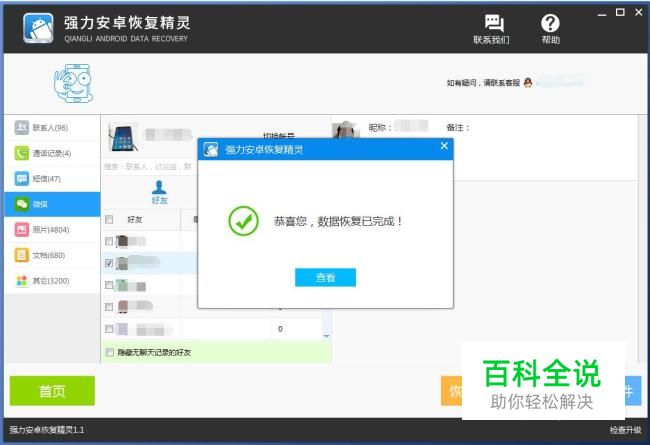Select 其它(3200) in the sidebar
This screenshot has height=445, width=650.
pyautogui.click(x=52, y=281)
